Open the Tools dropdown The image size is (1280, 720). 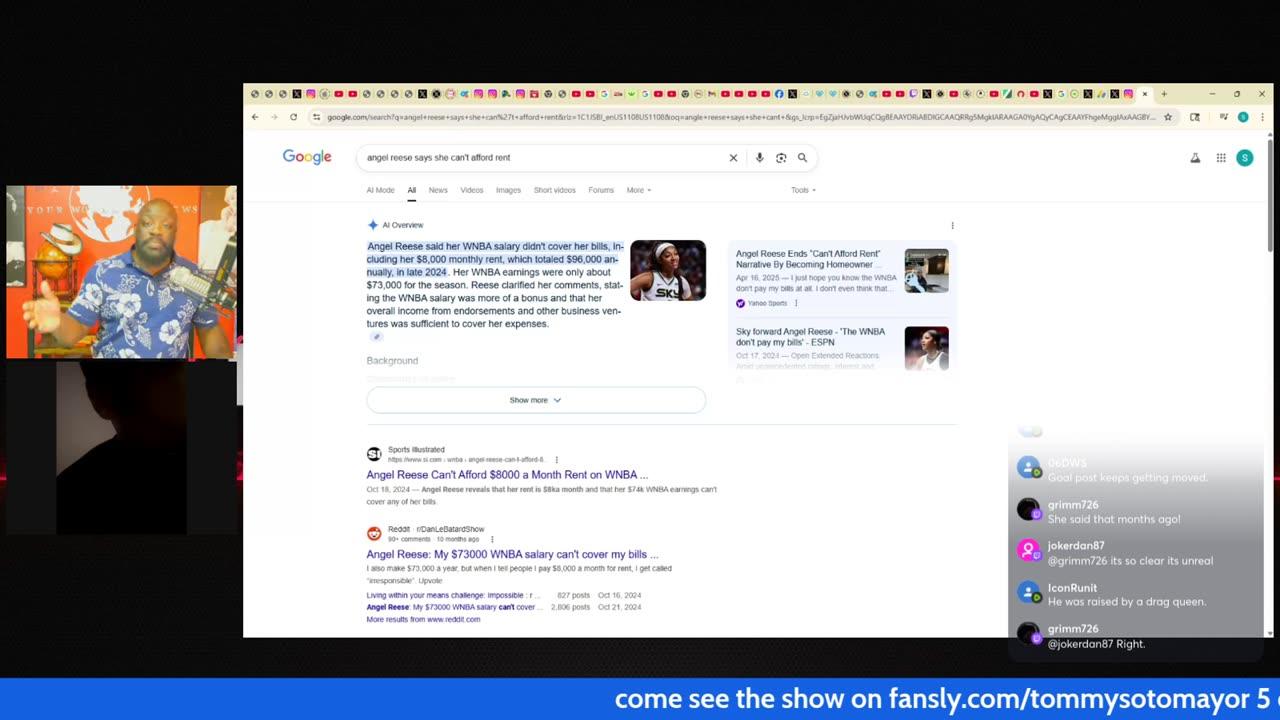pyautogui.click(x=803, y=190)
